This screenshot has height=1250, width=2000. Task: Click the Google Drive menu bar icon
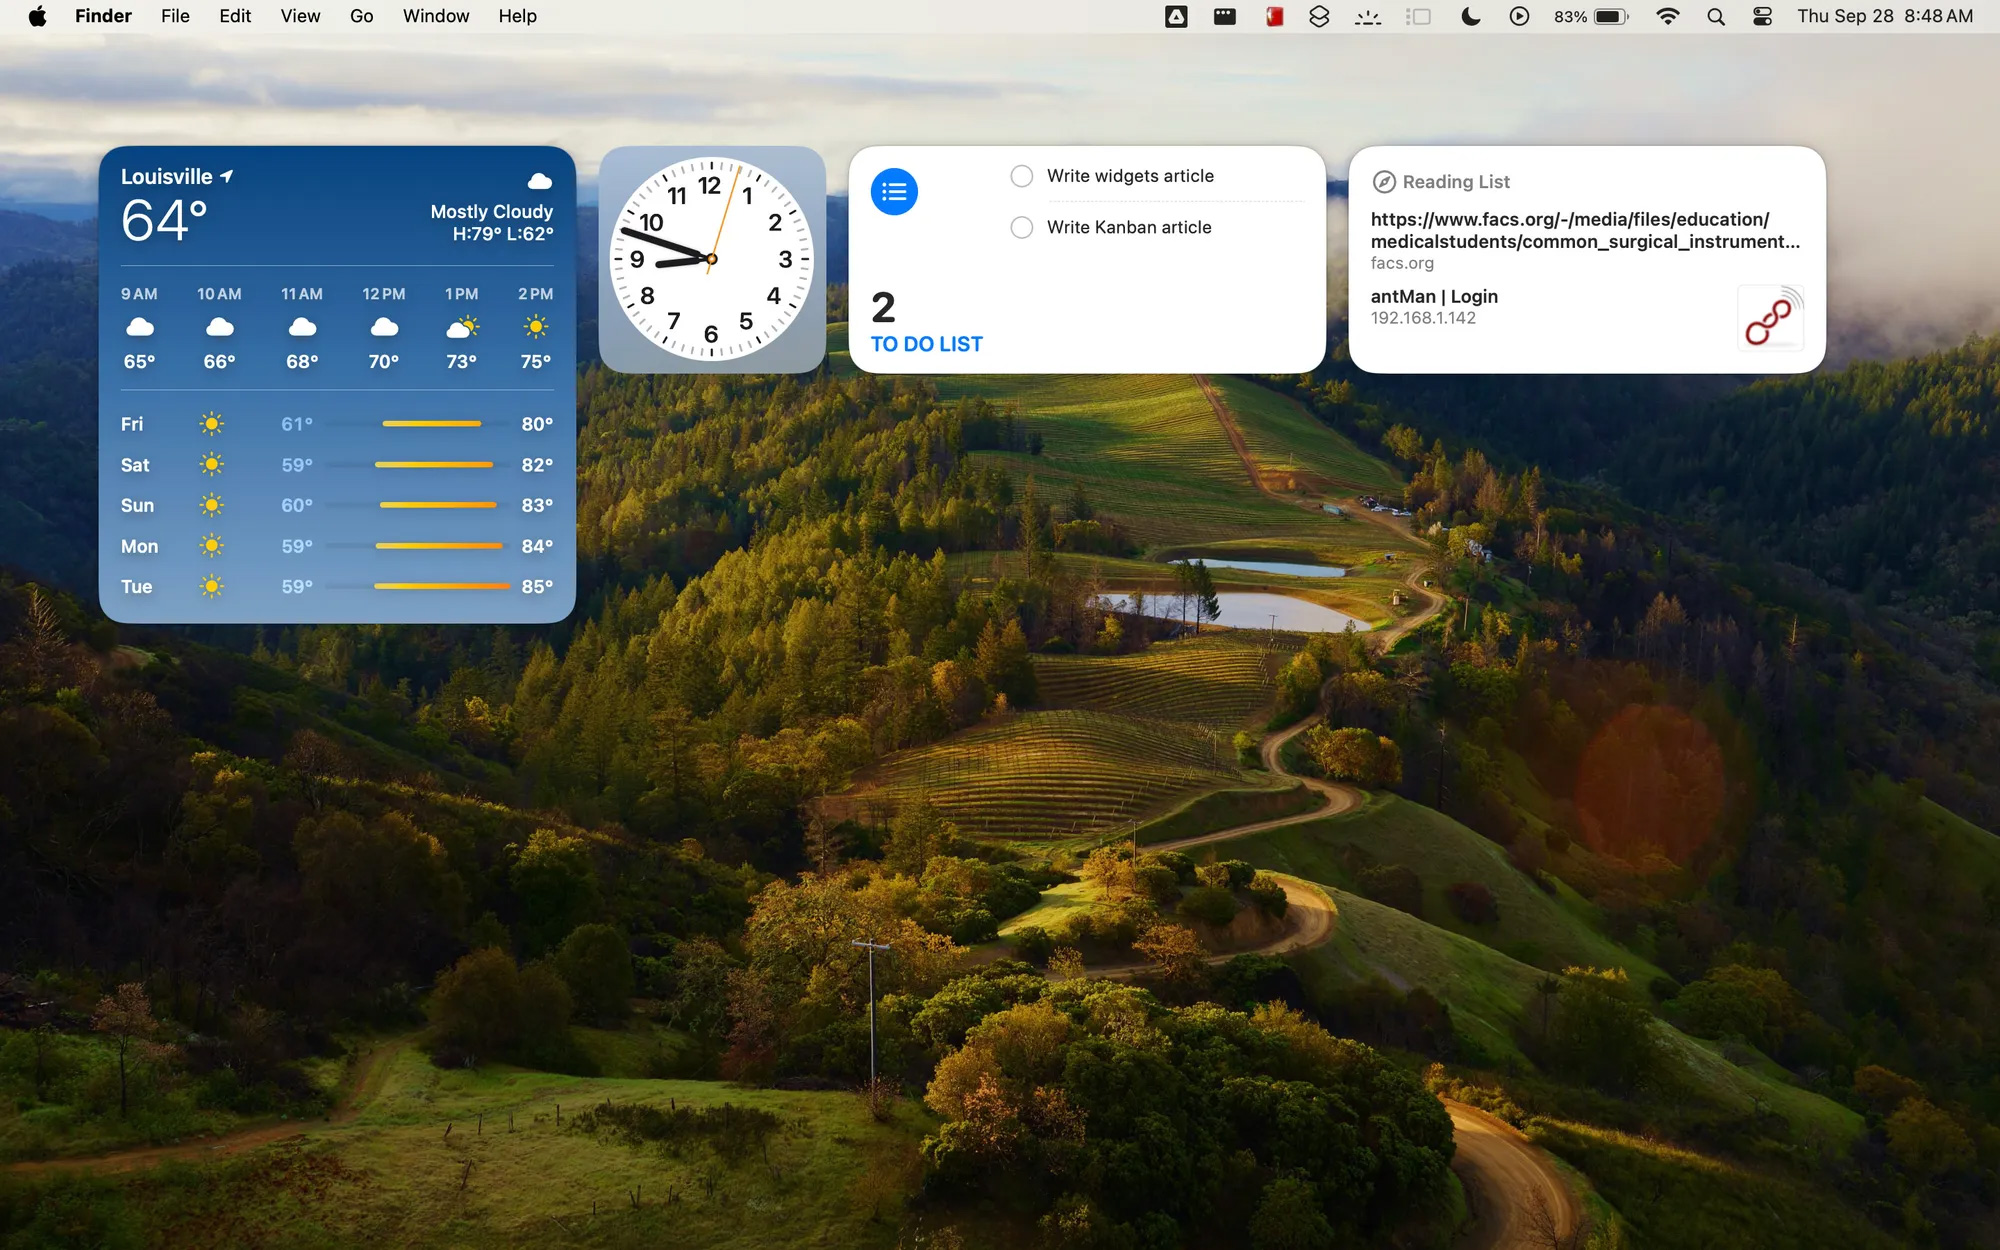pyautogui.click(x=1176, y=16)
